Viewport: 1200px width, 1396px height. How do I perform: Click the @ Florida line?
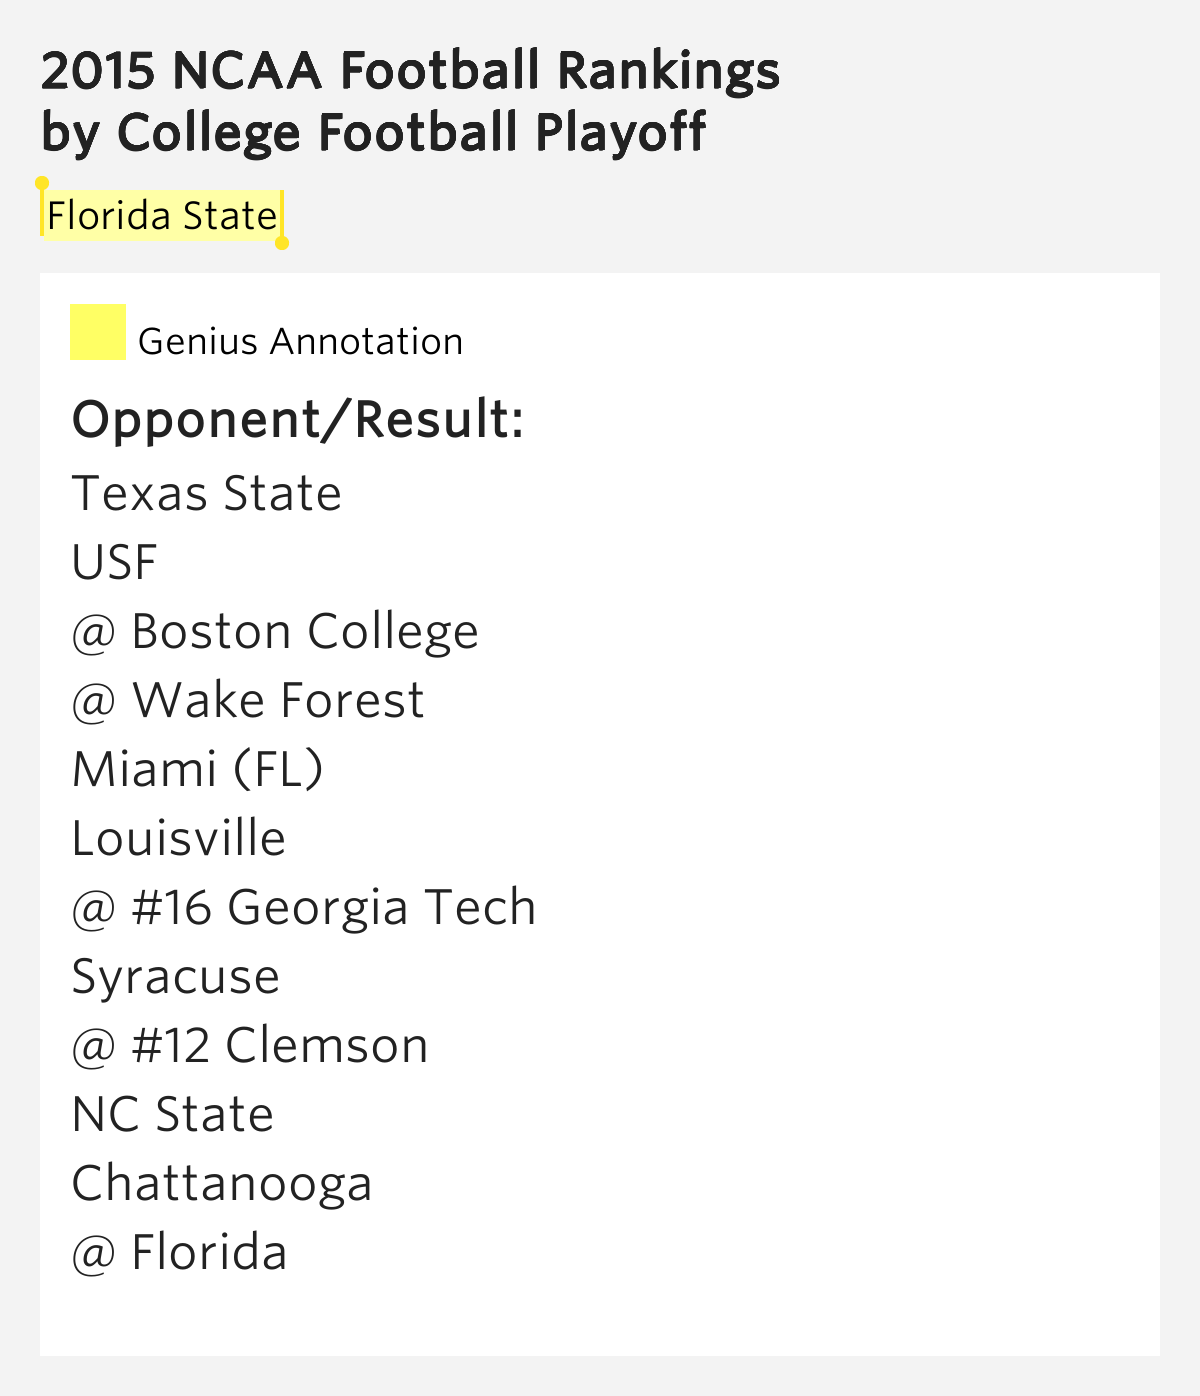coord(180,1253)
